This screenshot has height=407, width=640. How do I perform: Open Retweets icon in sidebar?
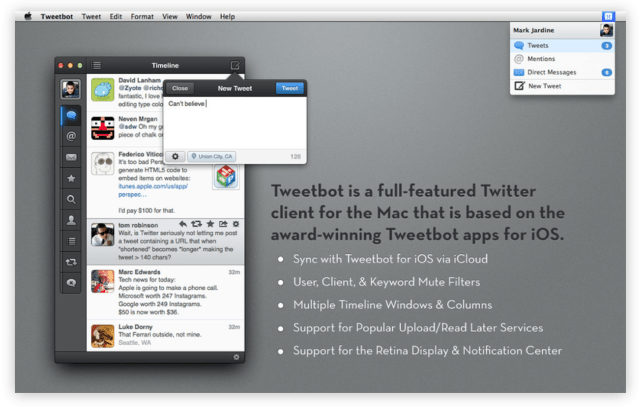click(x=71, y=262)
